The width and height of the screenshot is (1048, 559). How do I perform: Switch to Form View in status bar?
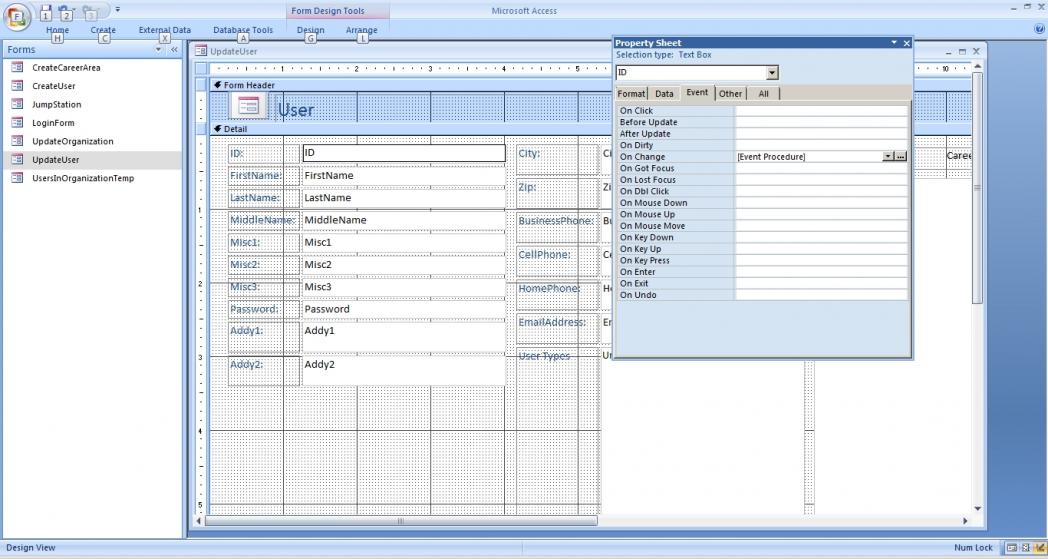[x=1012, y=548]
